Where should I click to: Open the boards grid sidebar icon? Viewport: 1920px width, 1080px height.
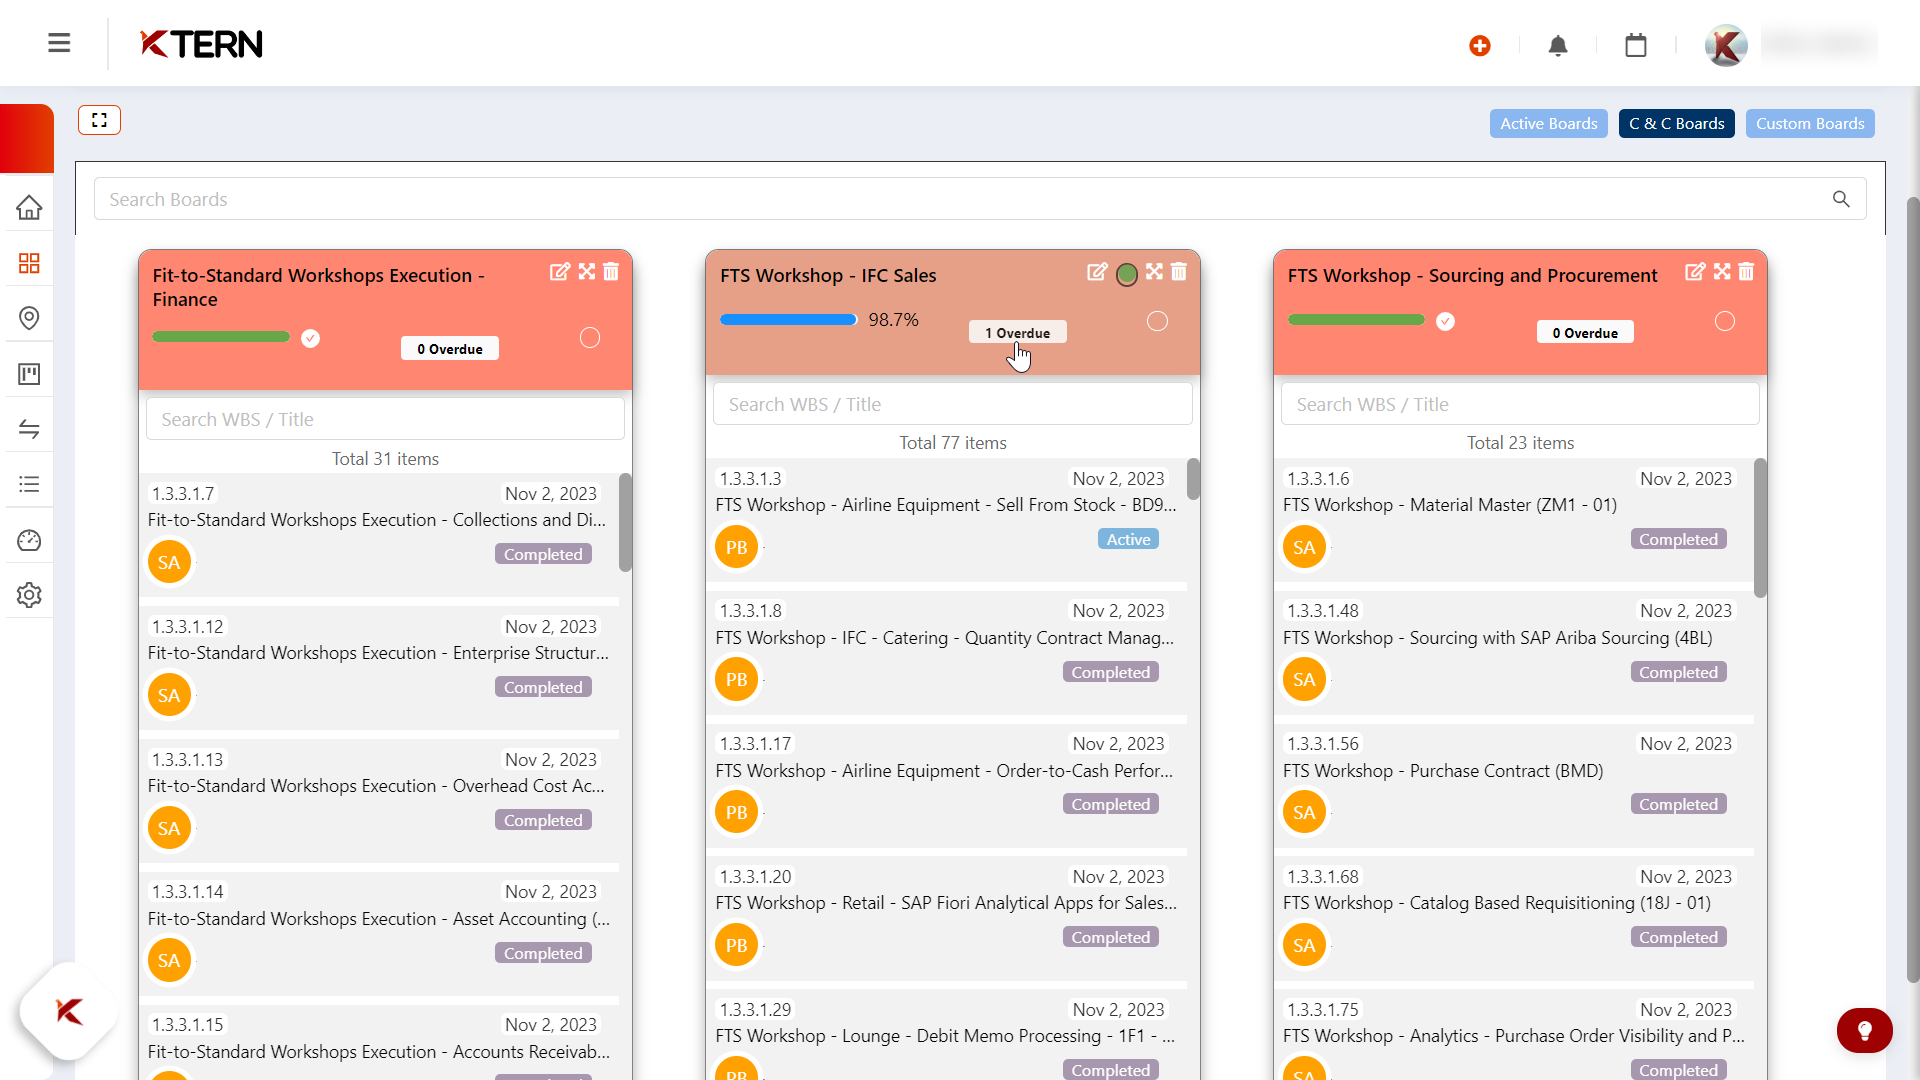point(29,263)
